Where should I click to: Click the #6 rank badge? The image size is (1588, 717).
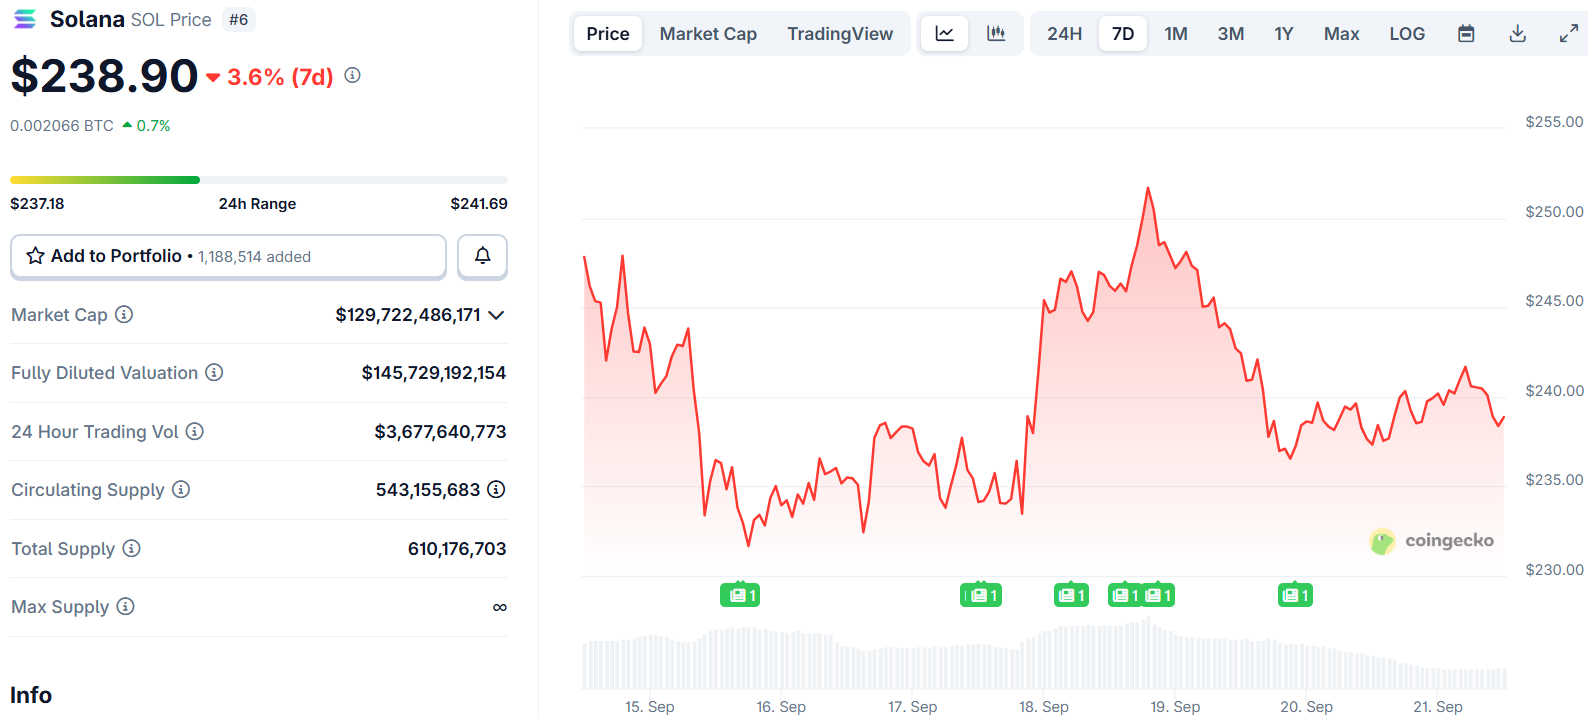(238, 19)
